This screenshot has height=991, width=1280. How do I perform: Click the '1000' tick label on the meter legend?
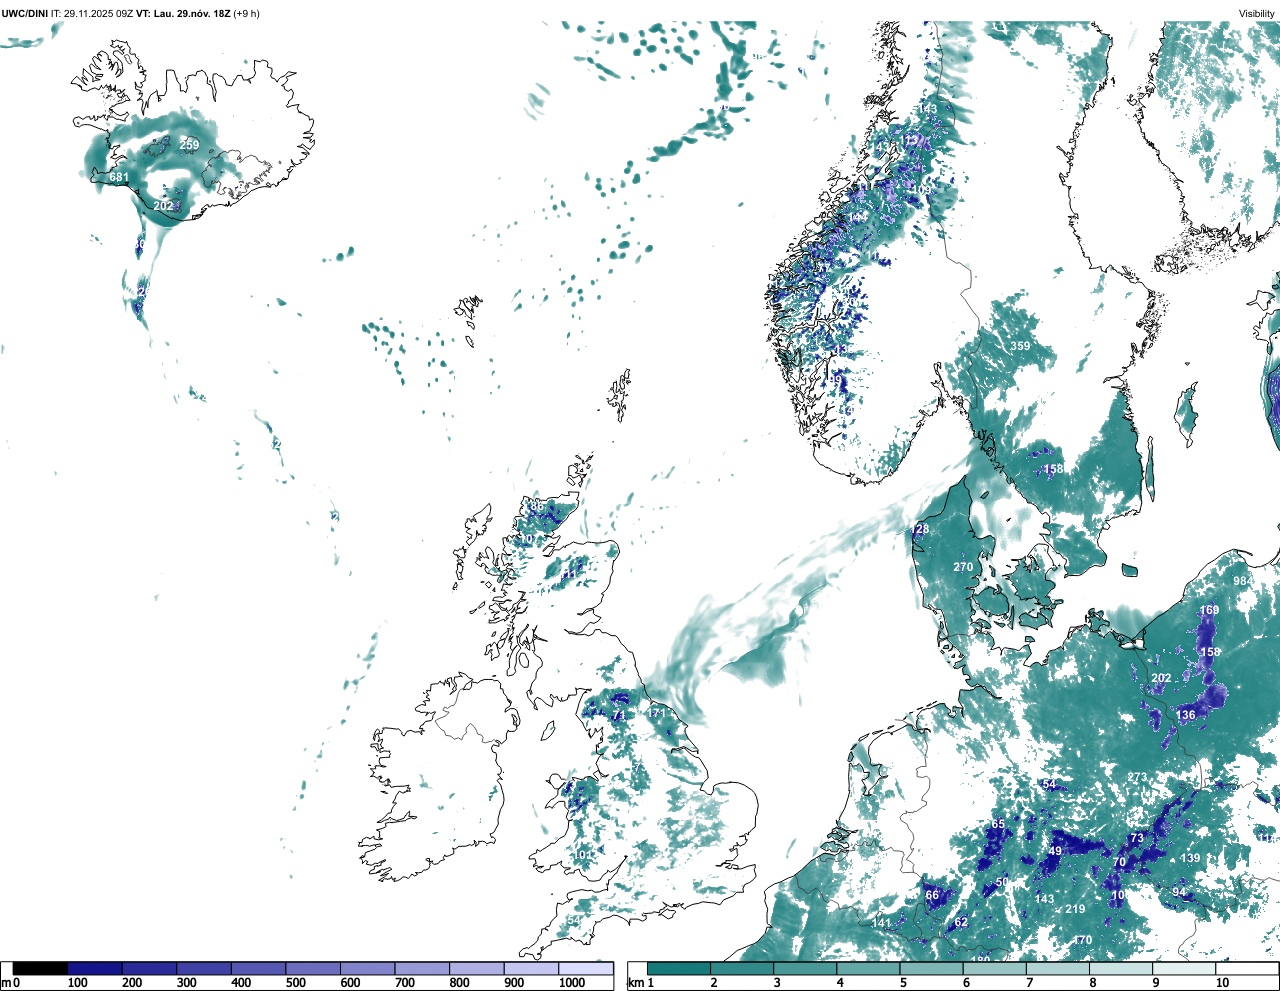click(572, 983)
